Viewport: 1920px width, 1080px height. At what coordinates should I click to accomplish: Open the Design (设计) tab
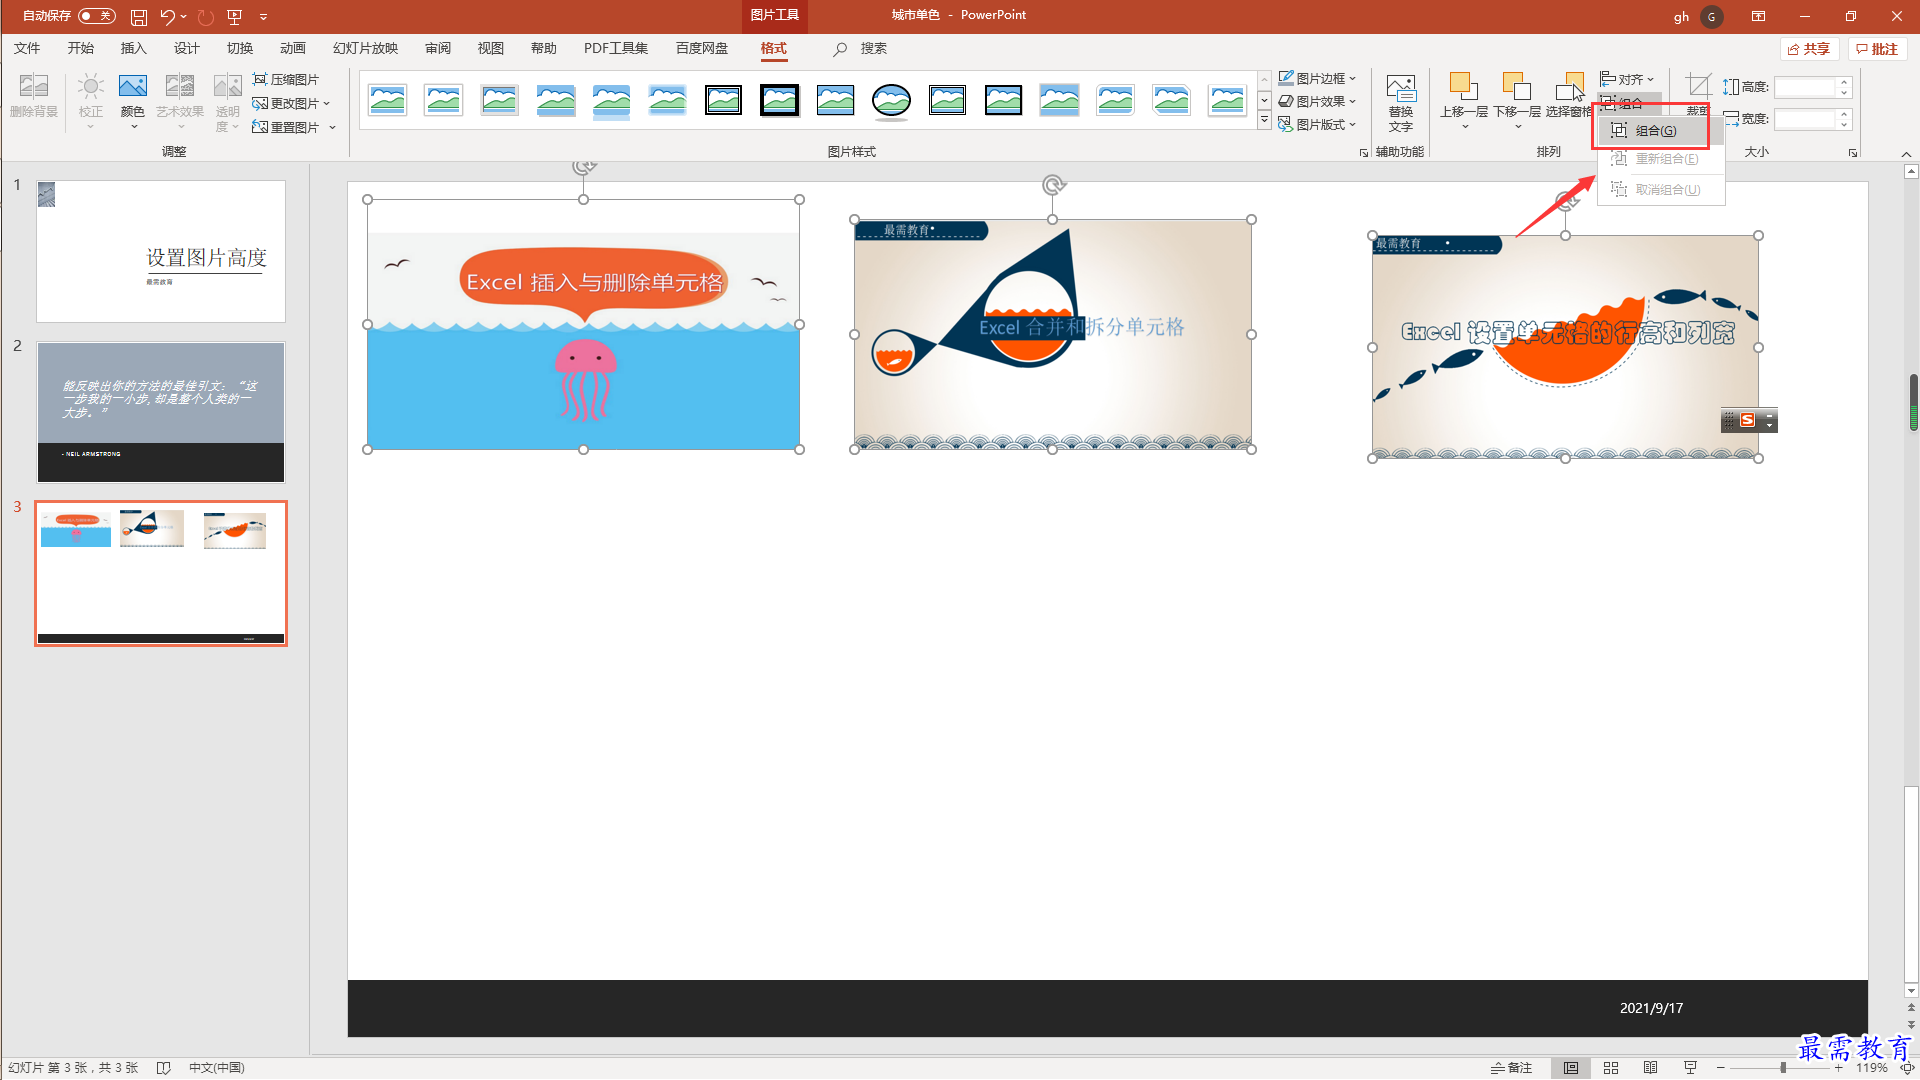pos(186,49)
